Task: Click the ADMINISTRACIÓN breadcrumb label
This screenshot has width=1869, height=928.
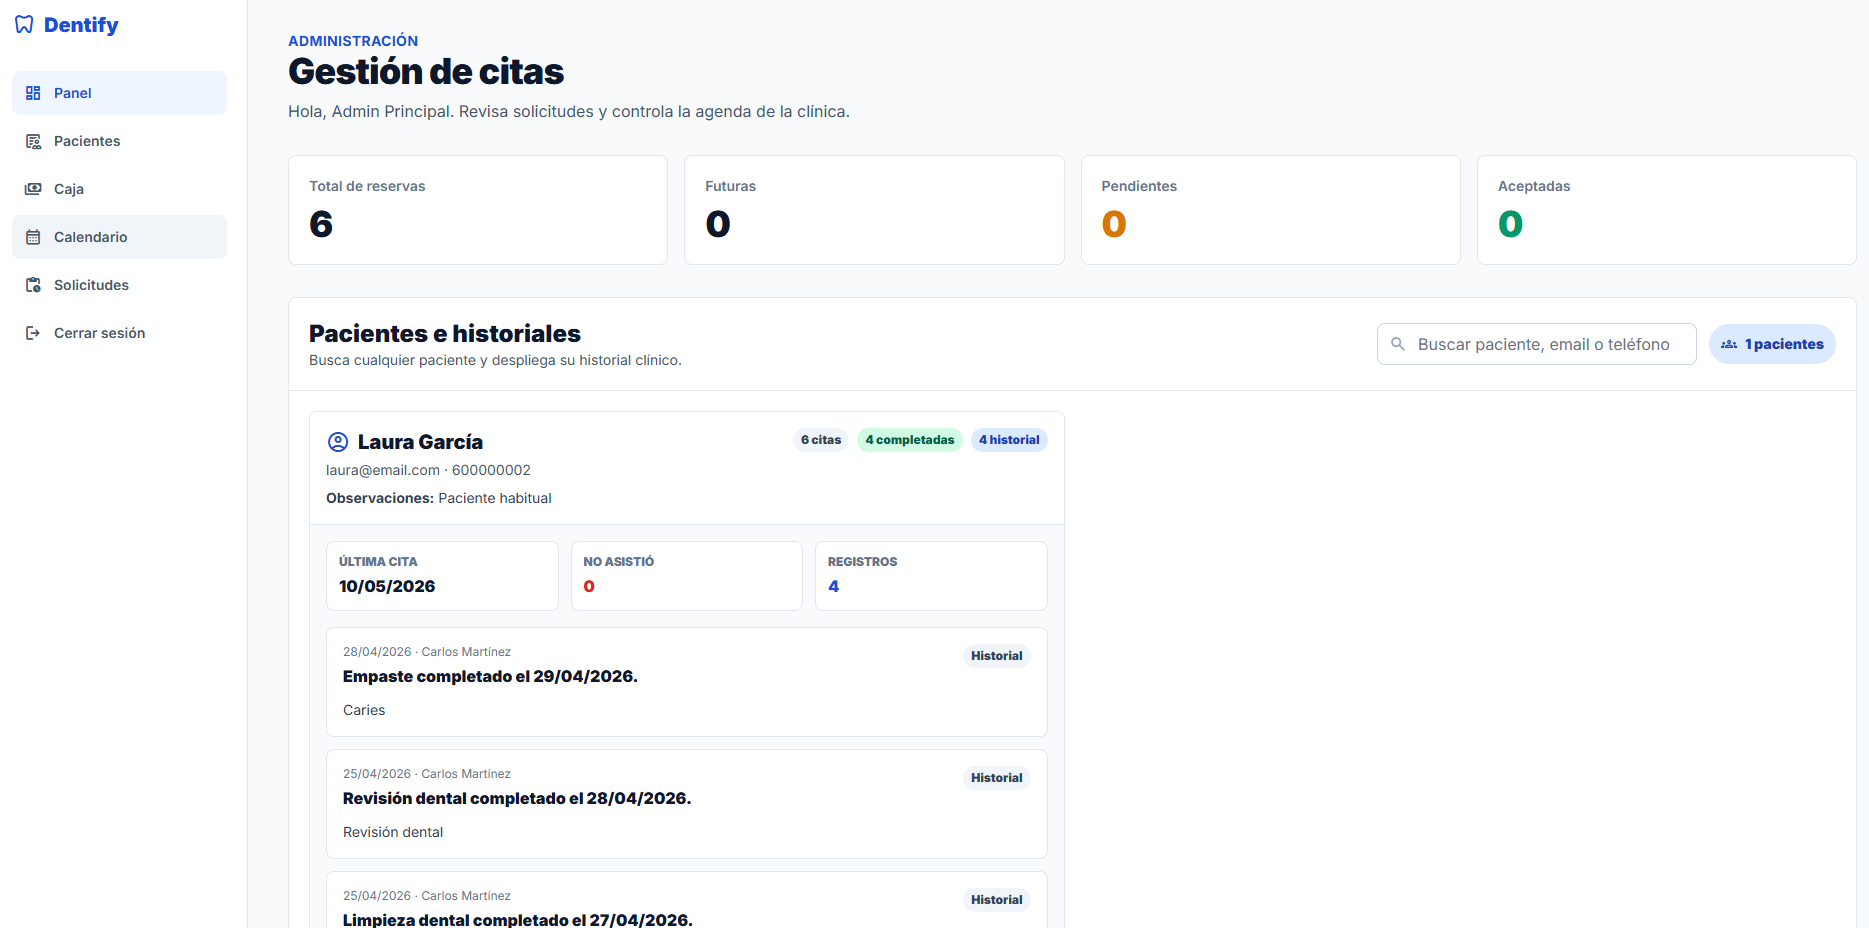Action: (x=353, y=41)
